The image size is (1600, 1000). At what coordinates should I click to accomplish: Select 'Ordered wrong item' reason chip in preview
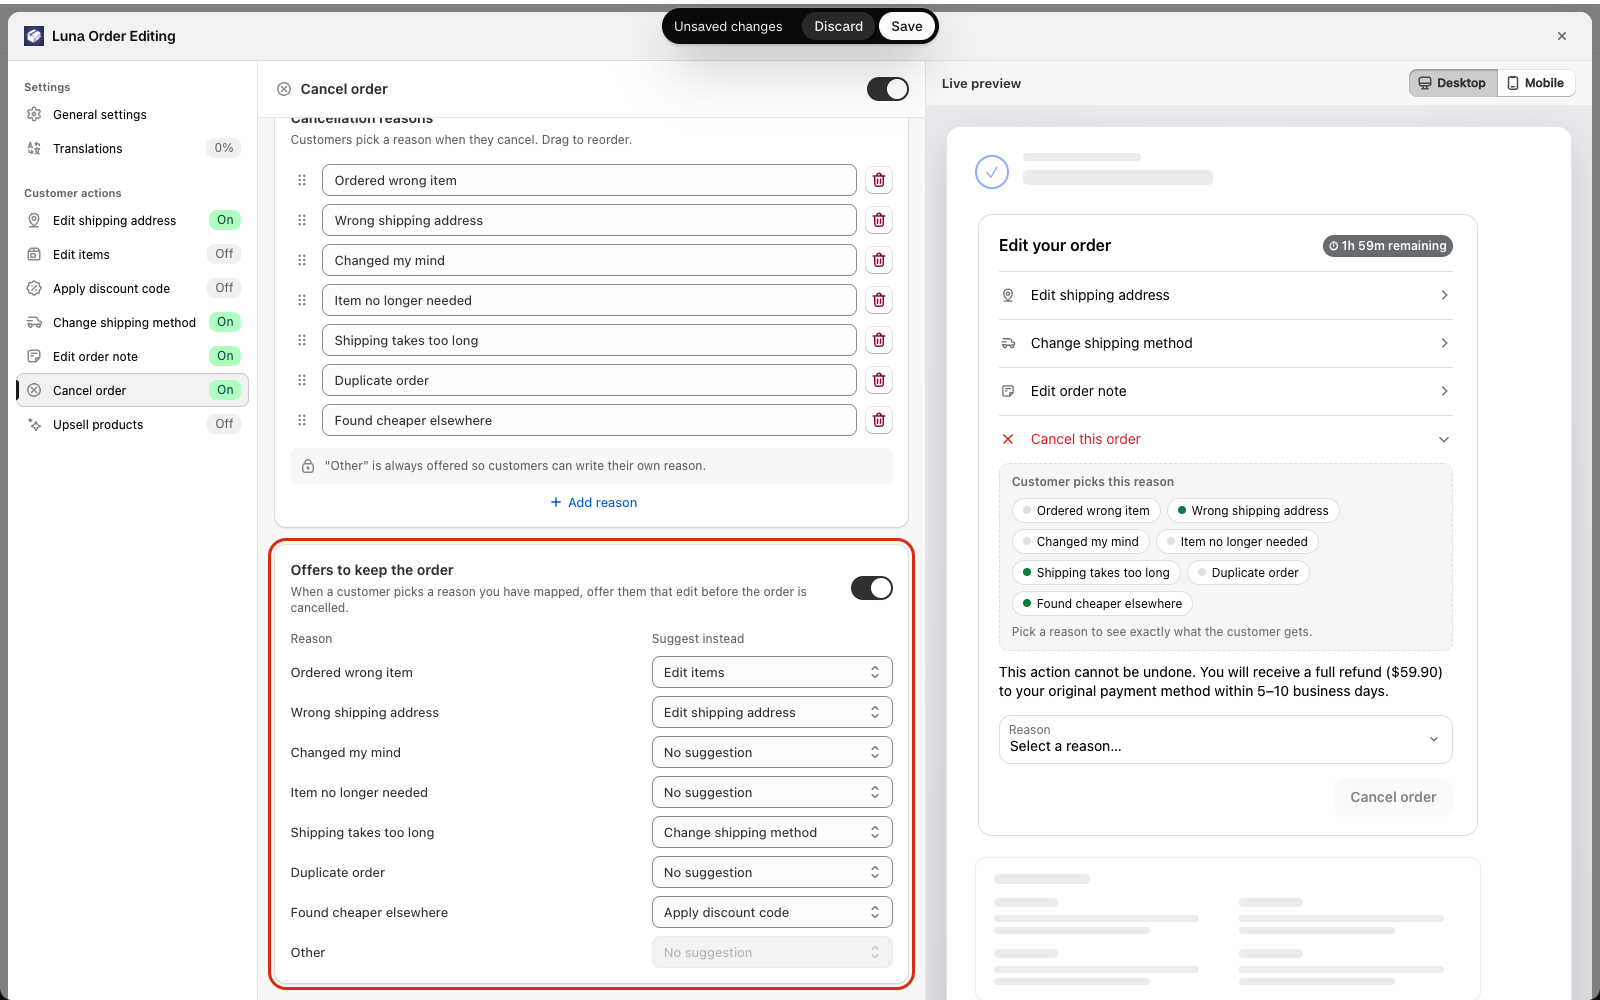tap(1086, 511)
